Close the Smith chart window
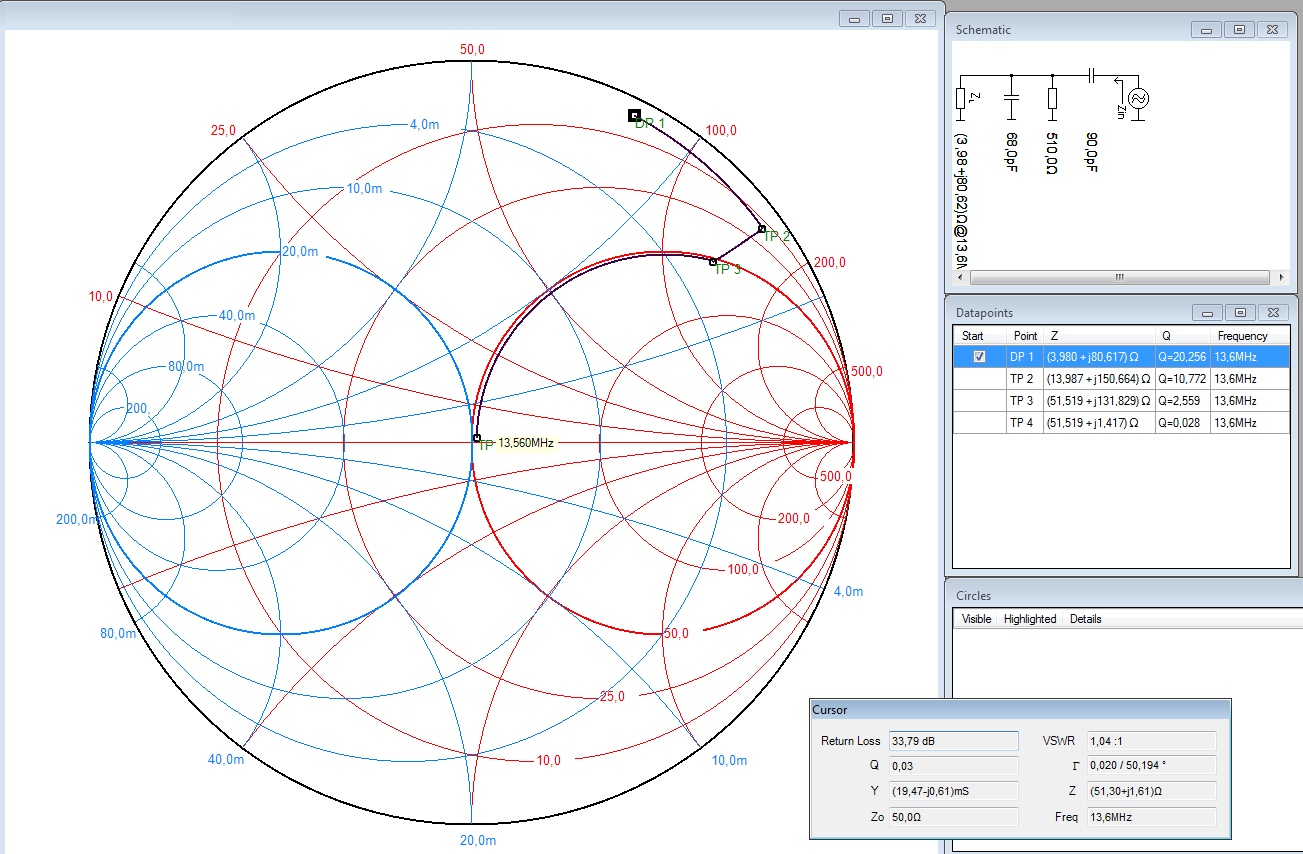This screenshot has height=854, width=1303. [x=919, y=18]
